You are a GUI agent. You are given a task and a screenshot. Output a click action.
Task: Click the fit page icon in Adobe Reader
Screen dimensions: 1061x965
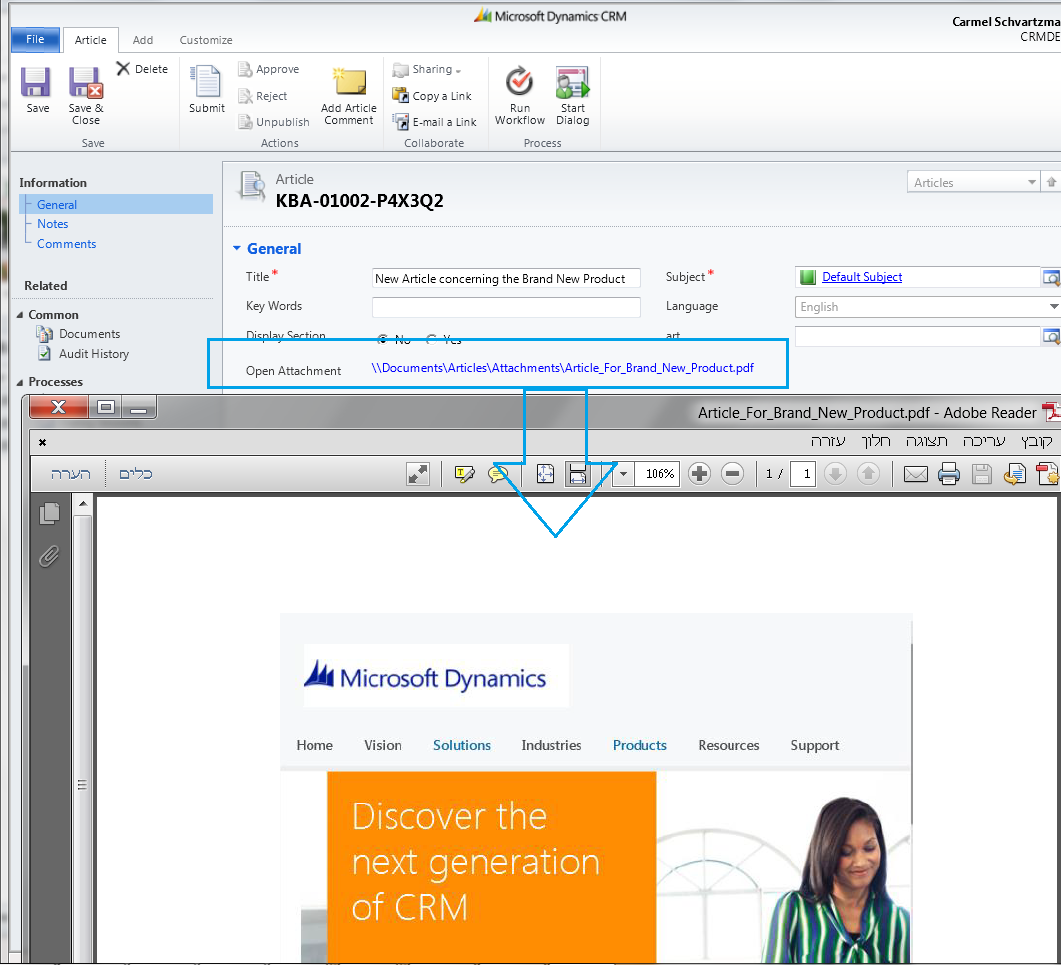click(x=545, y=474)
